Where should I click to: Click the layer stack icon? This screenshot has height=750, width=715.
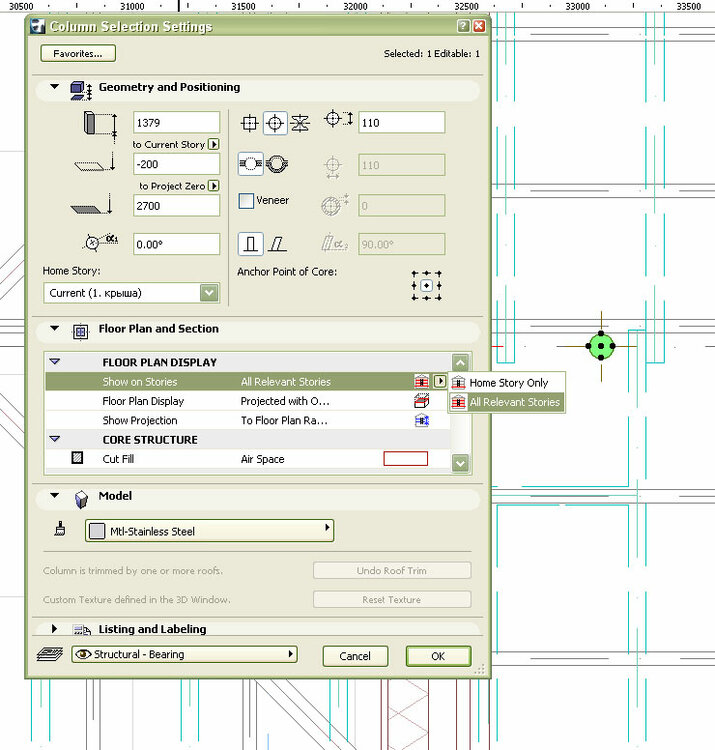click(50, 654)
